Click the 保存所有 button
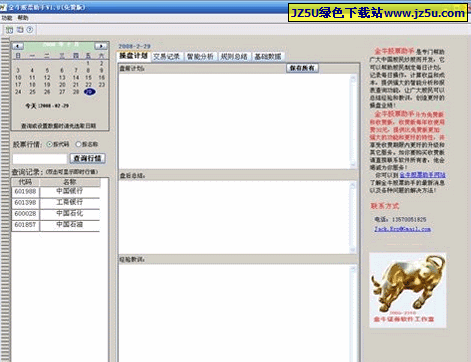Viewport: 471px width, 362px height. [302, 68]
